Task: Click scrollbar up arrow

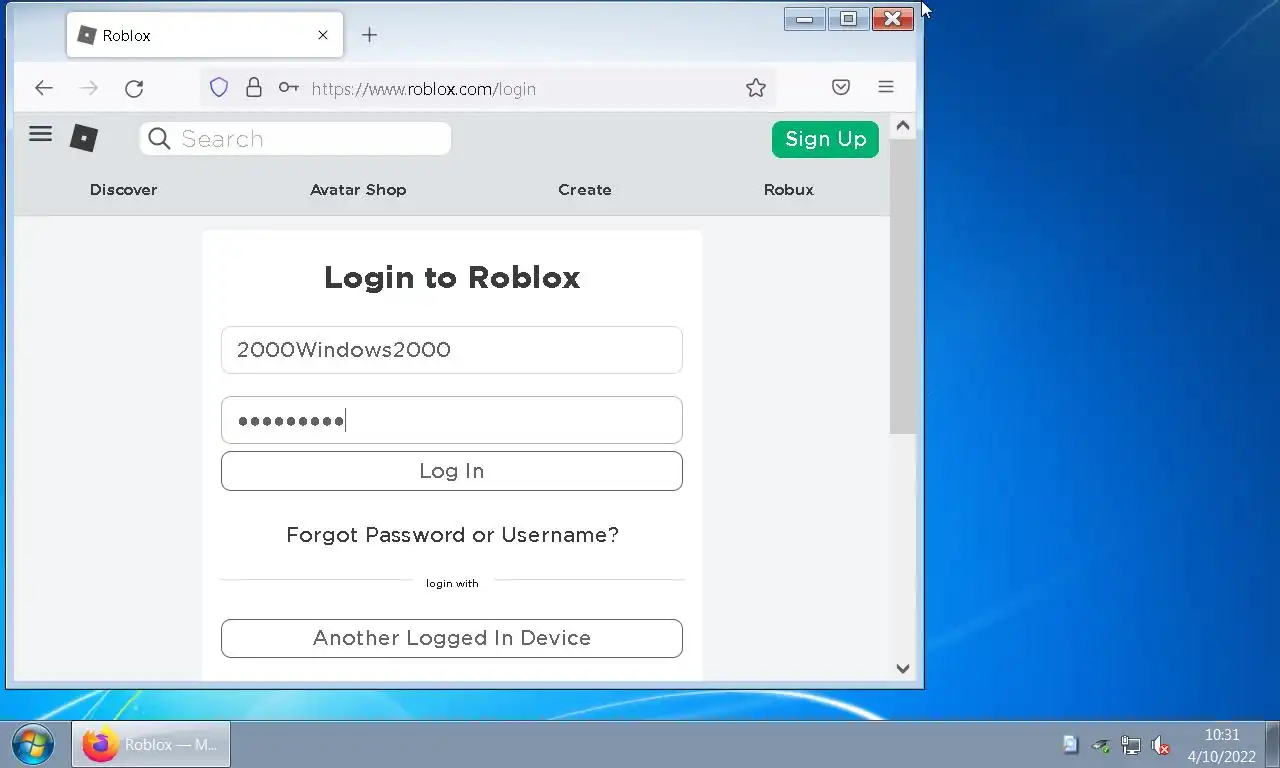Action: (x=902, y=126)
